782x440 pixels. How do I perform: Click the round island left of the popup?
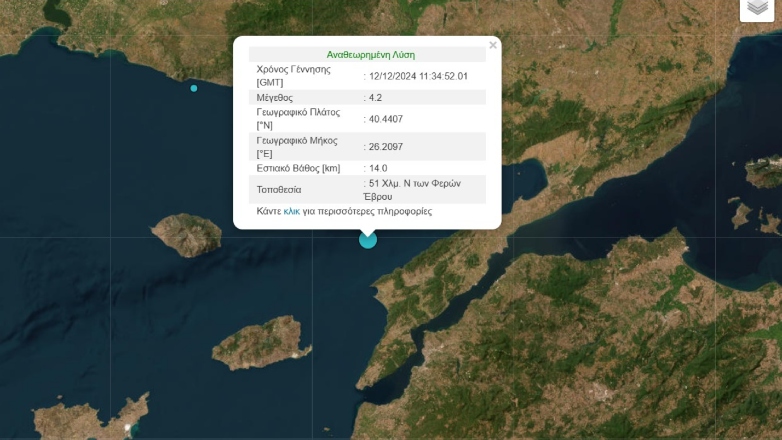186,234
